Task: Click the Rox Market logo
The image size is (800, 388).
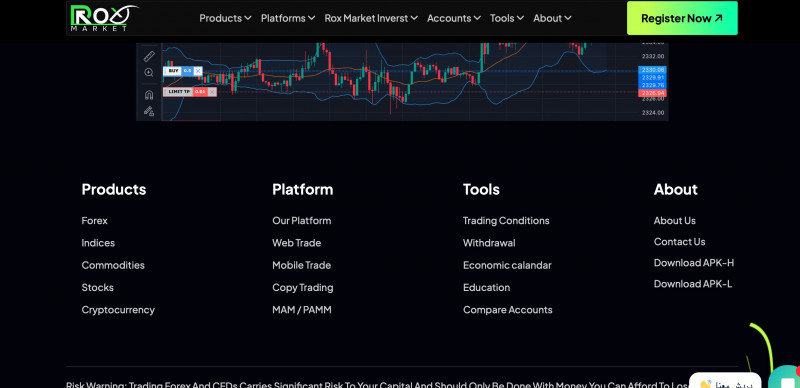Action: coord(104,18)
